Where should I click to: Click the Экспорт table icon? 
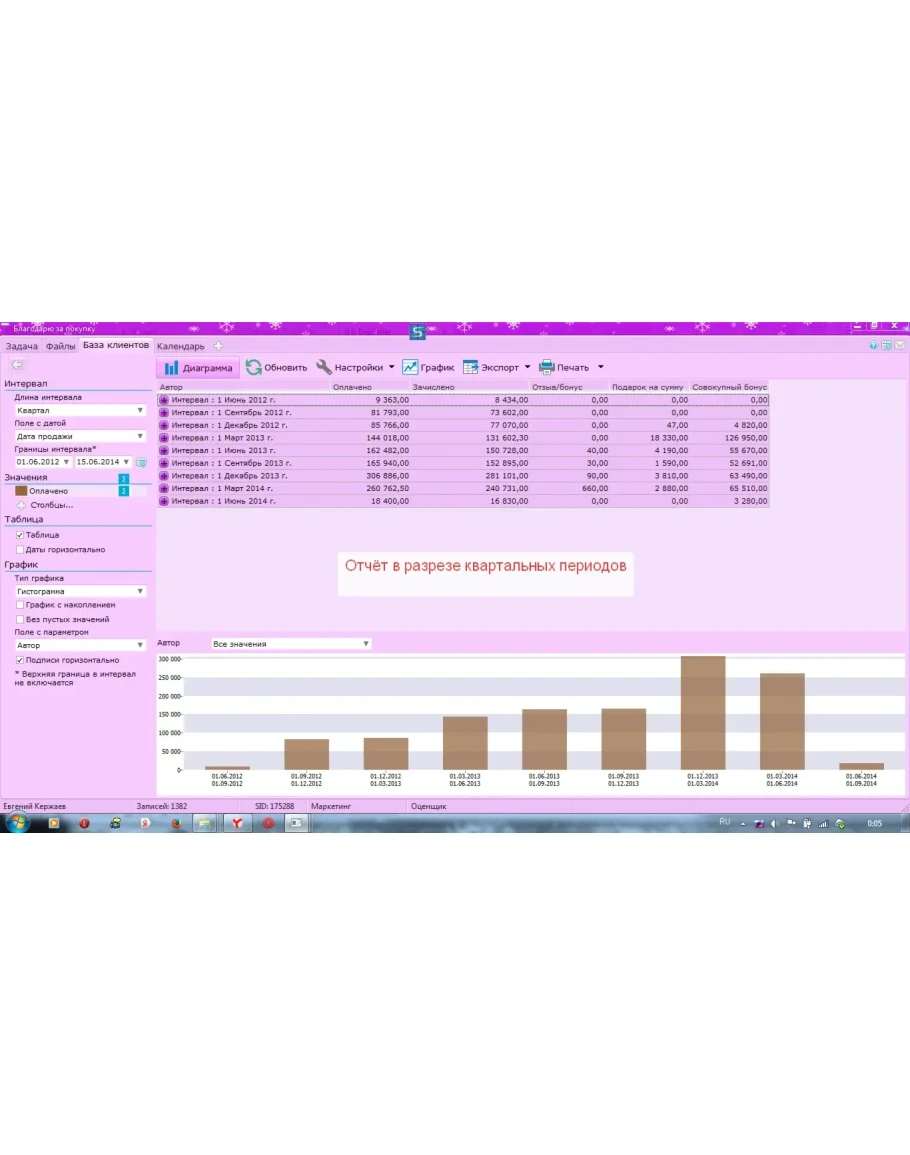470,368
